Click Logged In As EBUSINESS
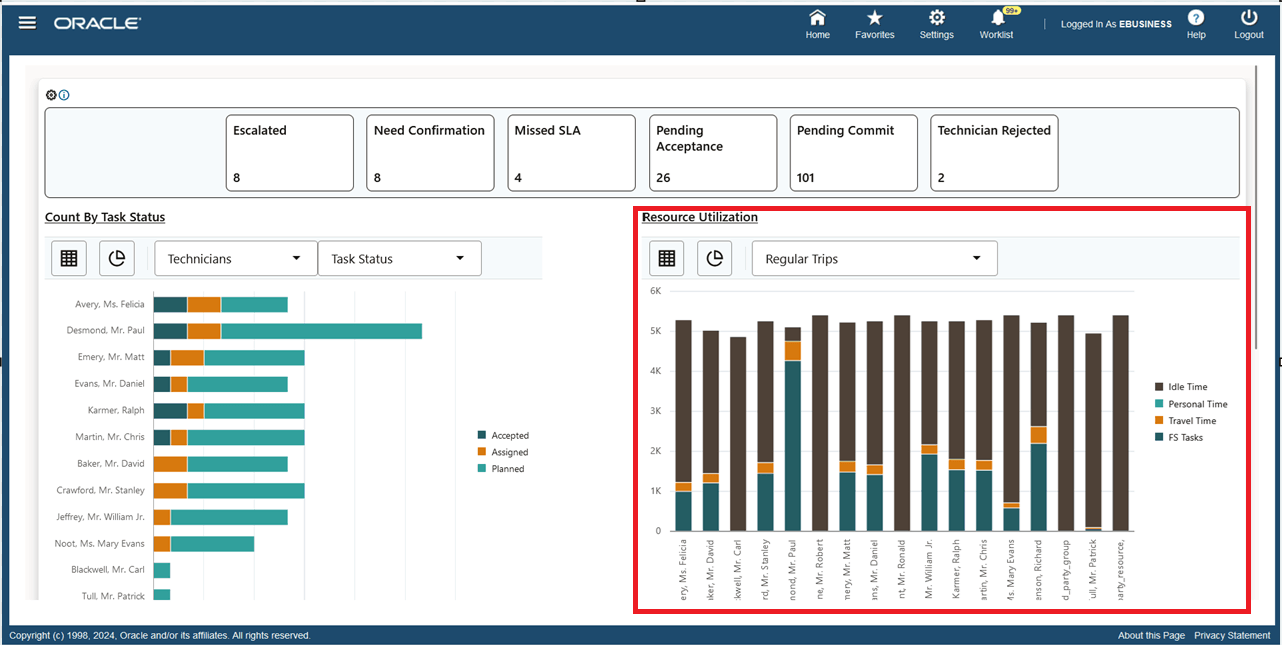Viewport: 1282px width, 645px height. (x=1116, y=24)
